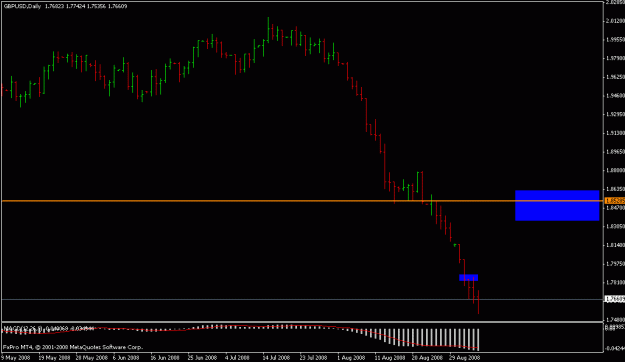Click the 1.97900 price level label

coord(615,58)
